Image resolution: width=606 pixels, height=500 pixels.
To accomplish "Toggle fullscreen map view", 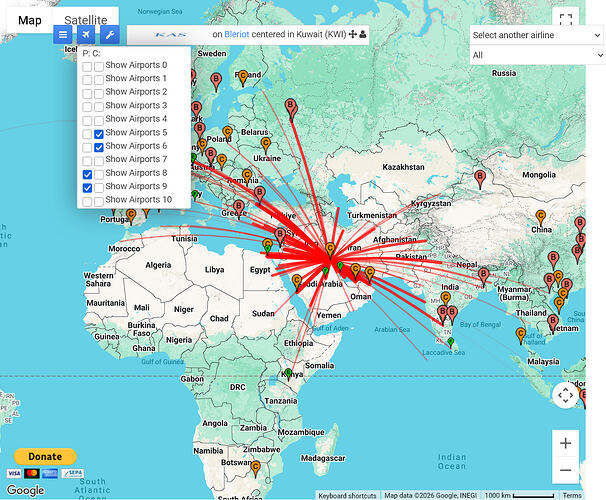I will pos(565,19).
